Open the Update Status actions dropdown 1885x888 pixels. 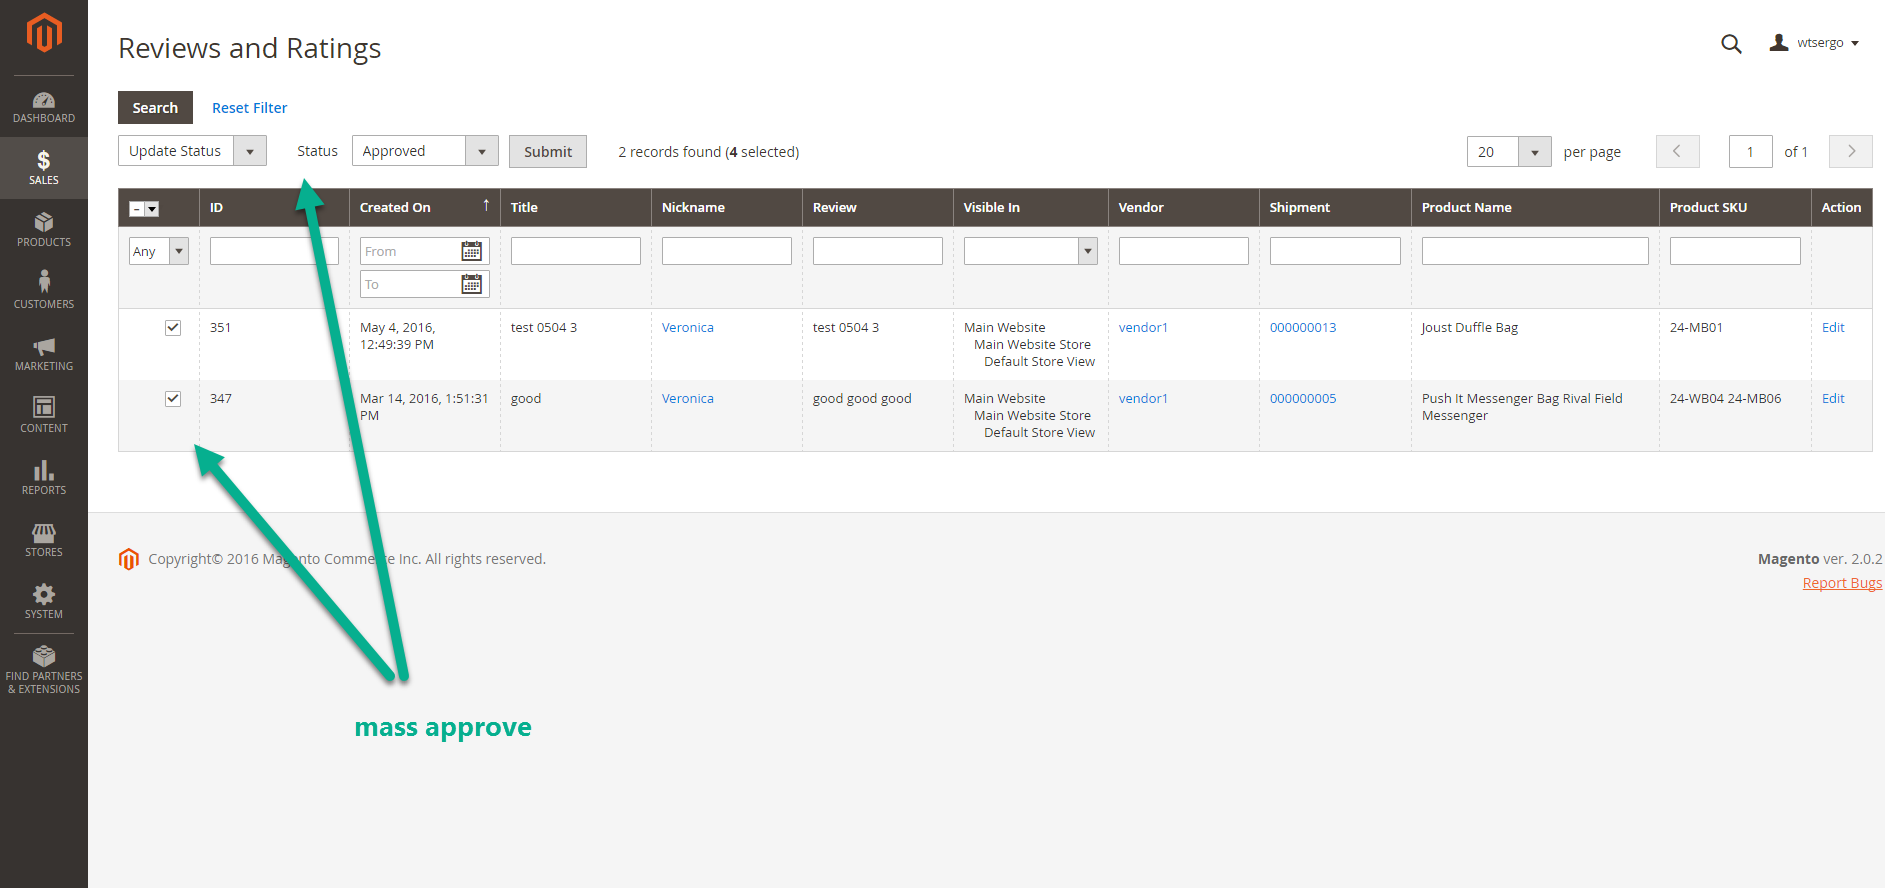[x=192, y=151]
